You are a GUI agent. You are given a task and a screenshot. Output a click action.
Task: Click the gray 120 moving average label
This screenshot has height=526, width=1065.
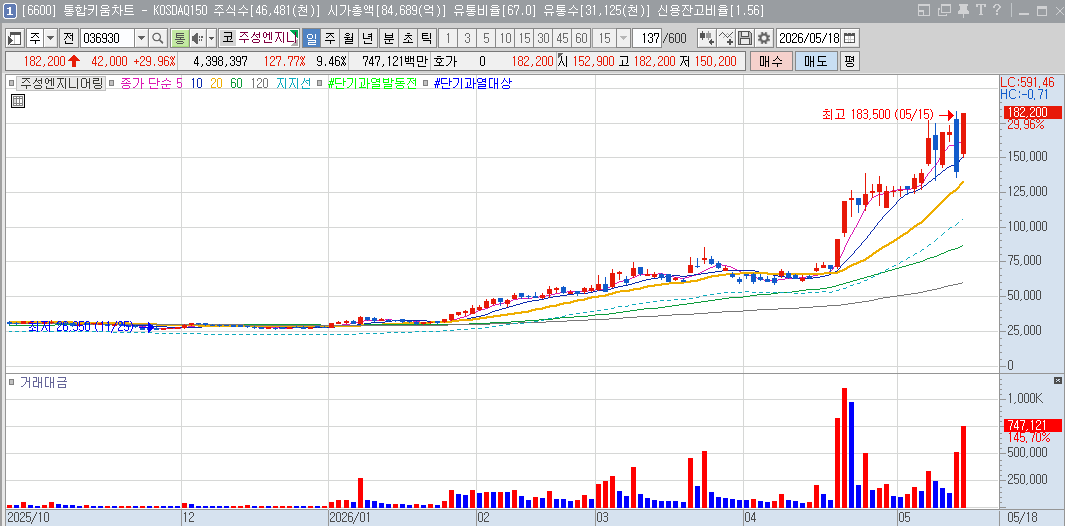pos(259,84)
